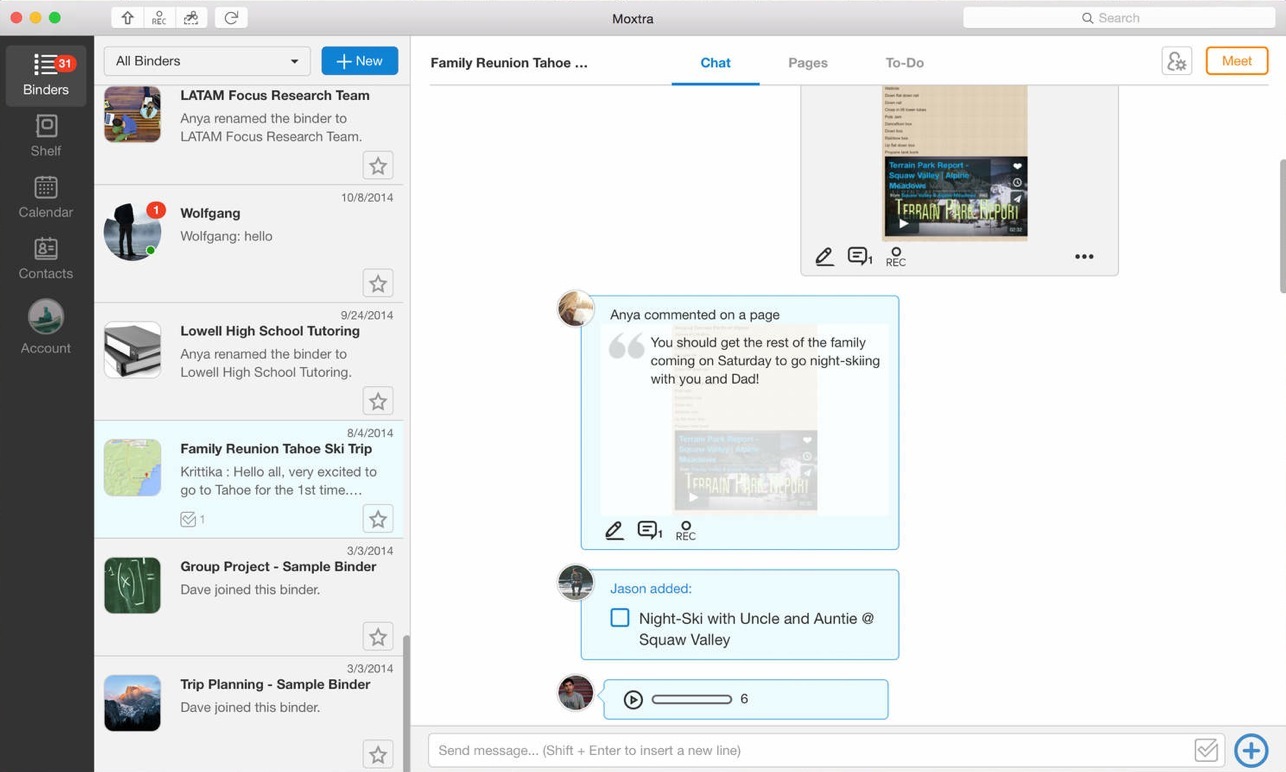
Task: Open the Calendar in sidebar
Action: click(46, 196)
